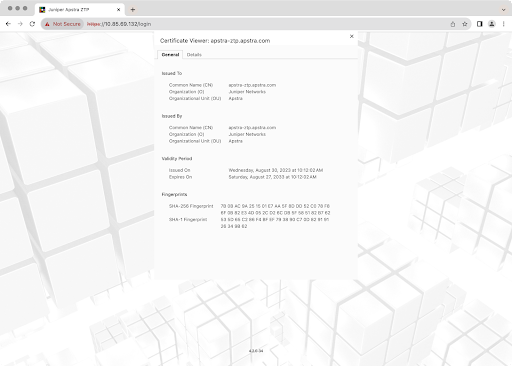Click the SHA-1 fingerprint hex value
The height and width of the screenshot is (366, 512).
point(275,223)
